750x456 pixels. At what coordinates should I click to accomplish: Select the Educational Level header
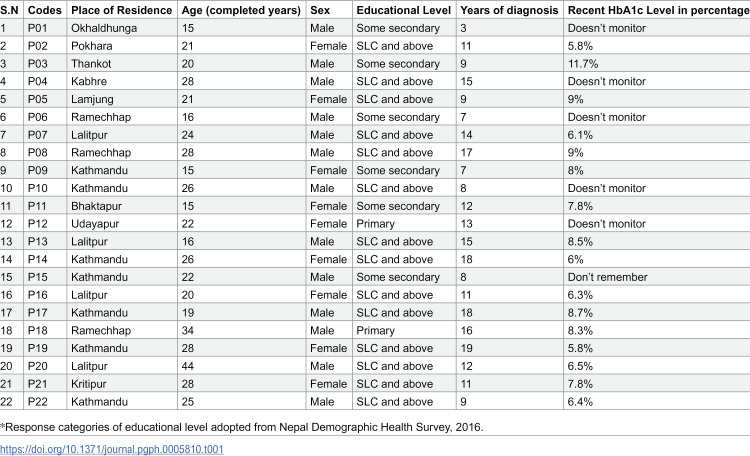pos(404,10)
